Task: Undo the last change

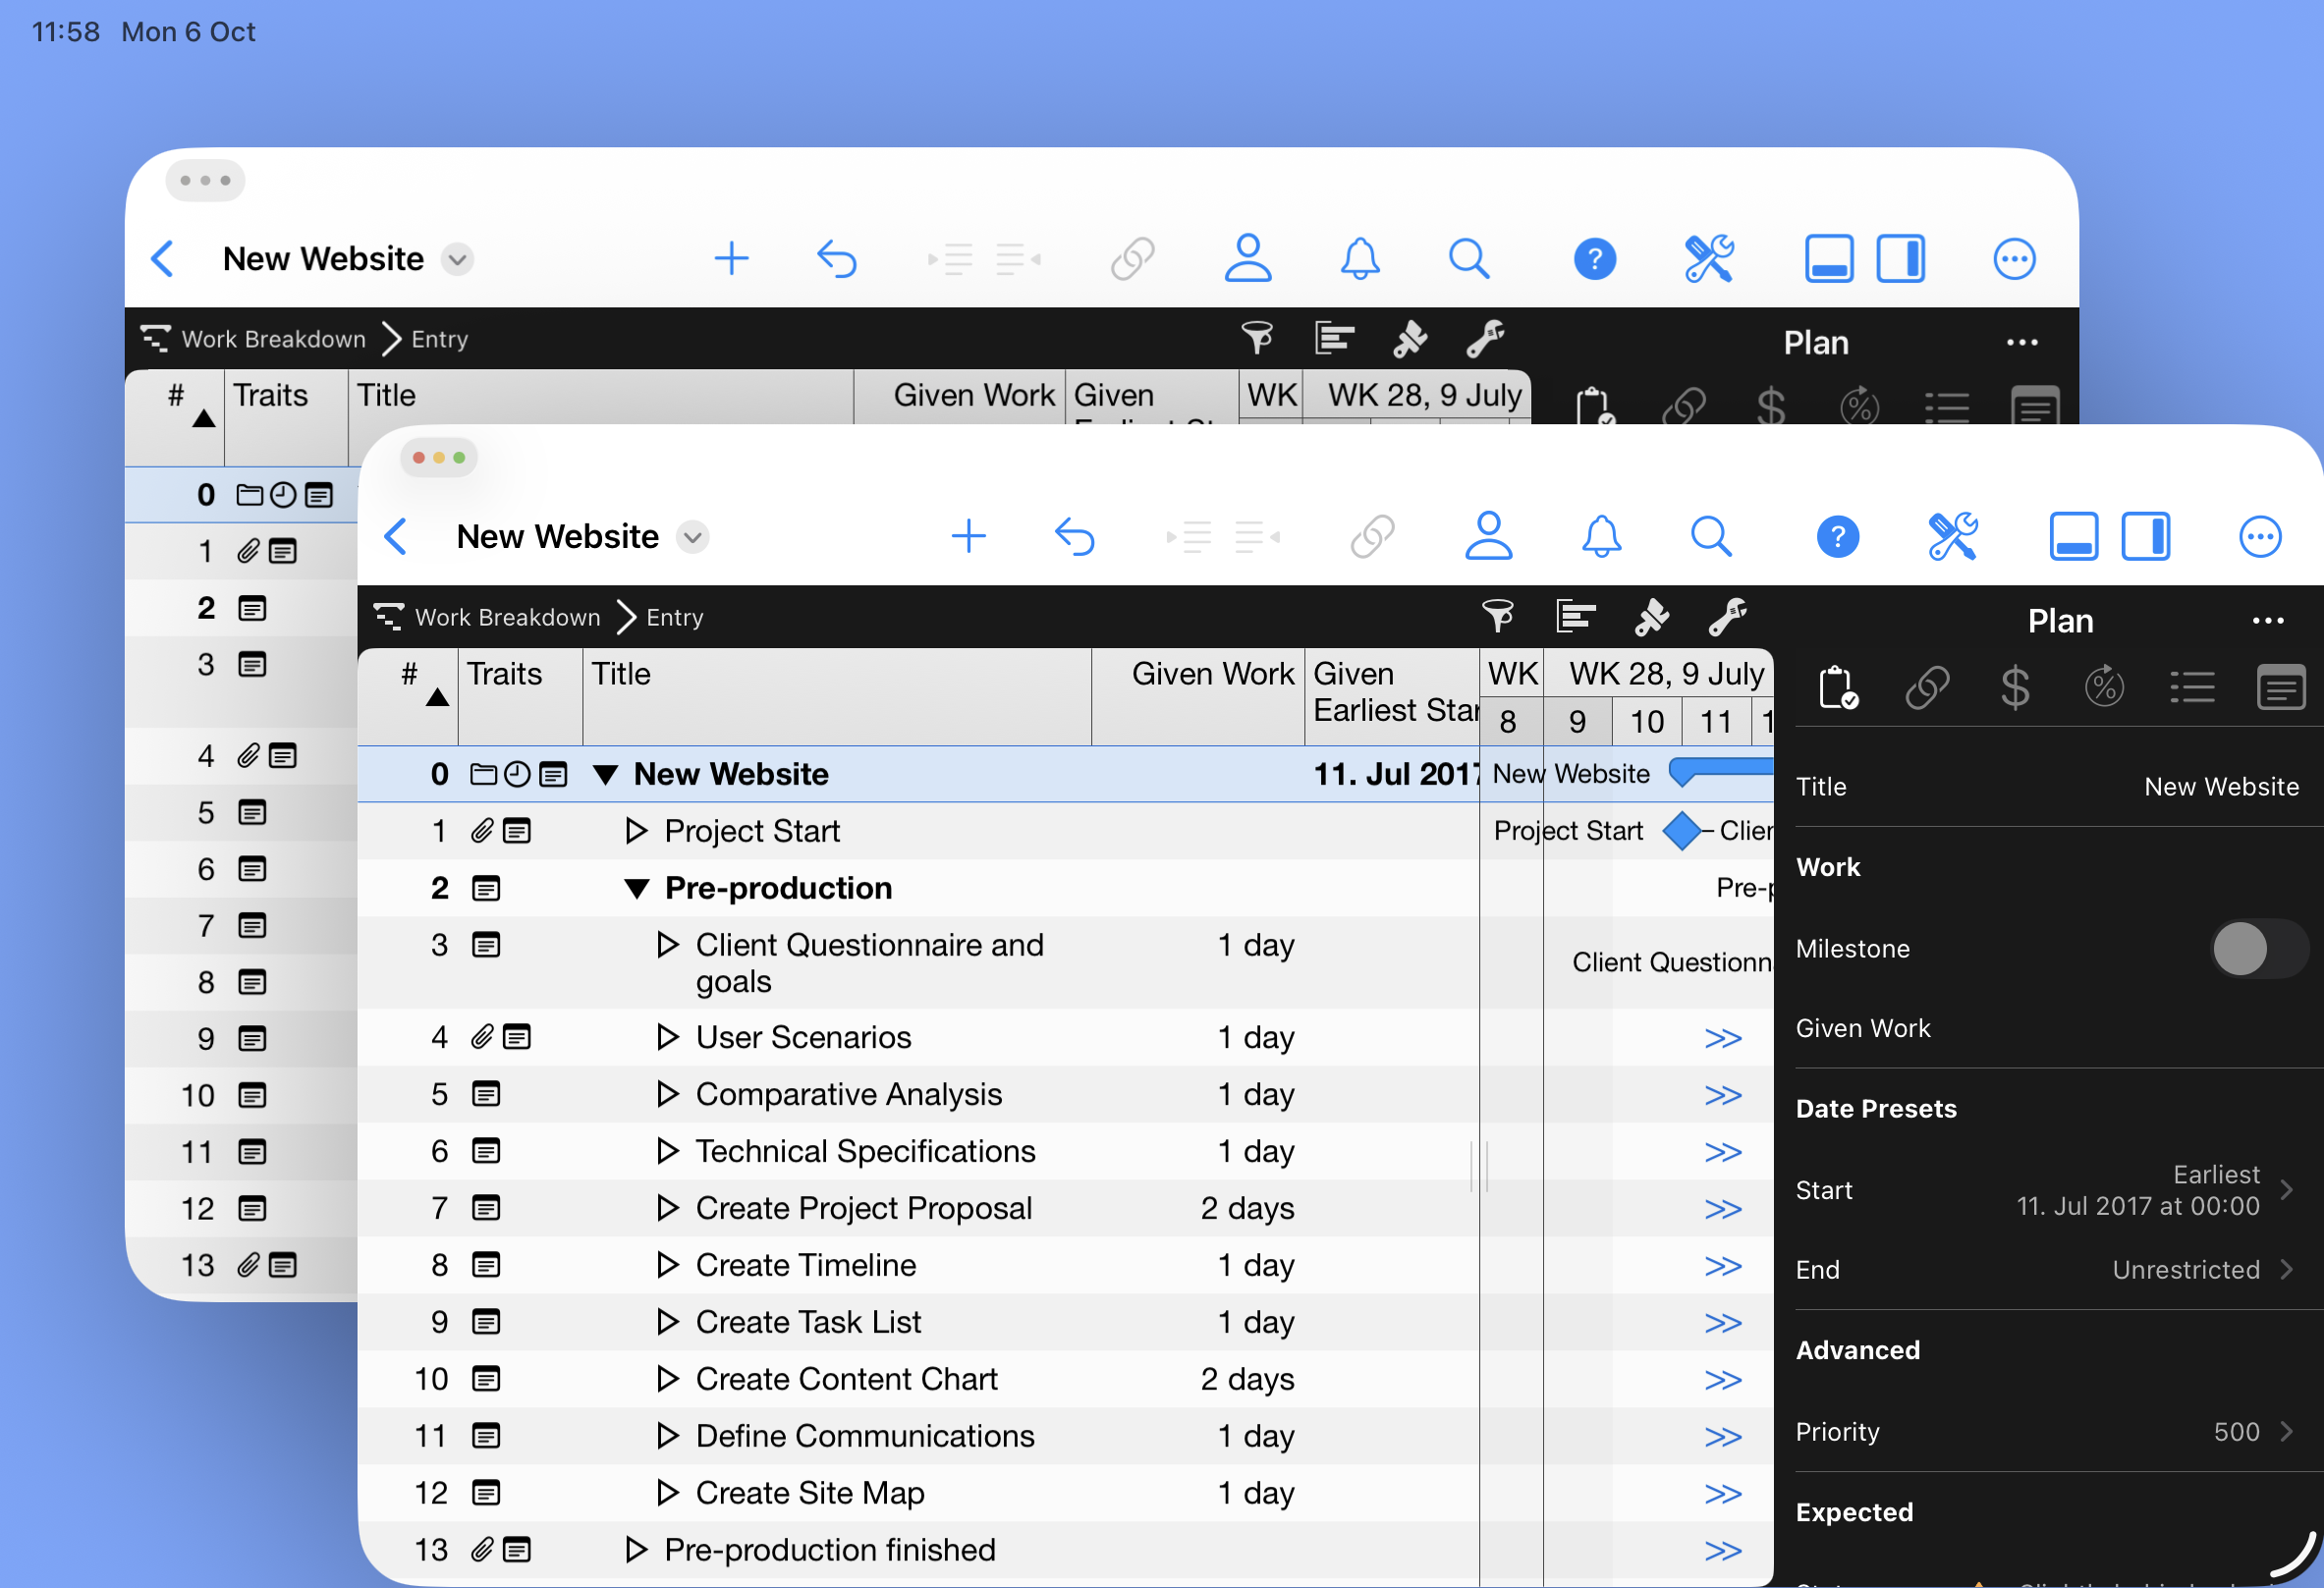Action: 1075,536
